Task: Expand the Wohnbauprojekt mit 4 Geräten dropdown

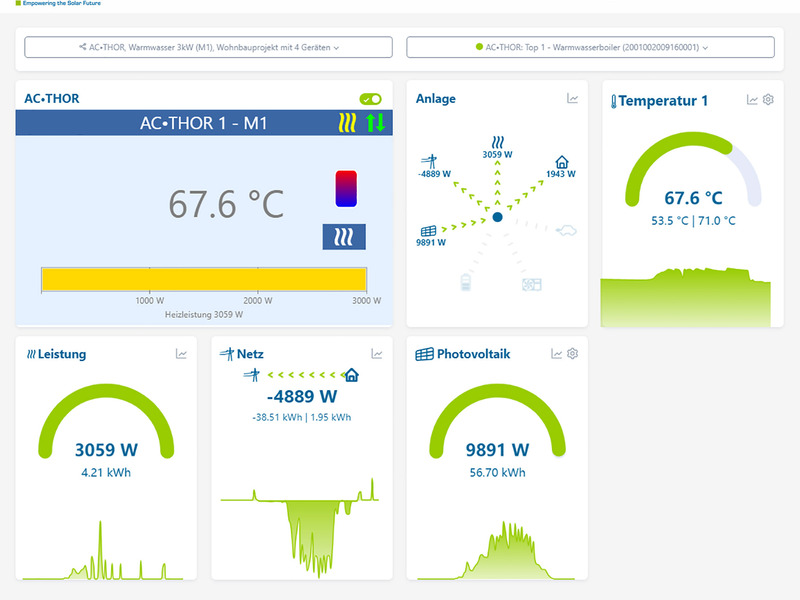Action: (208, 47)
